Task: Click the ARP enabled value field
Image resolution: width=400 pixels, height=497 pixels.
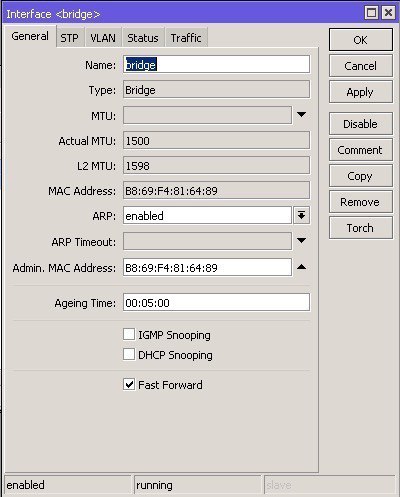Action: pos(207,215)
